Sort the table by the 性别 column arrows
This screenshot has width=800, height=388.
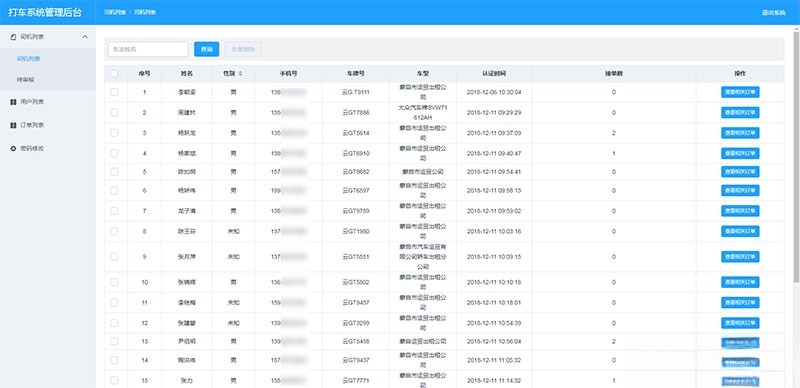tap(240, 74)
